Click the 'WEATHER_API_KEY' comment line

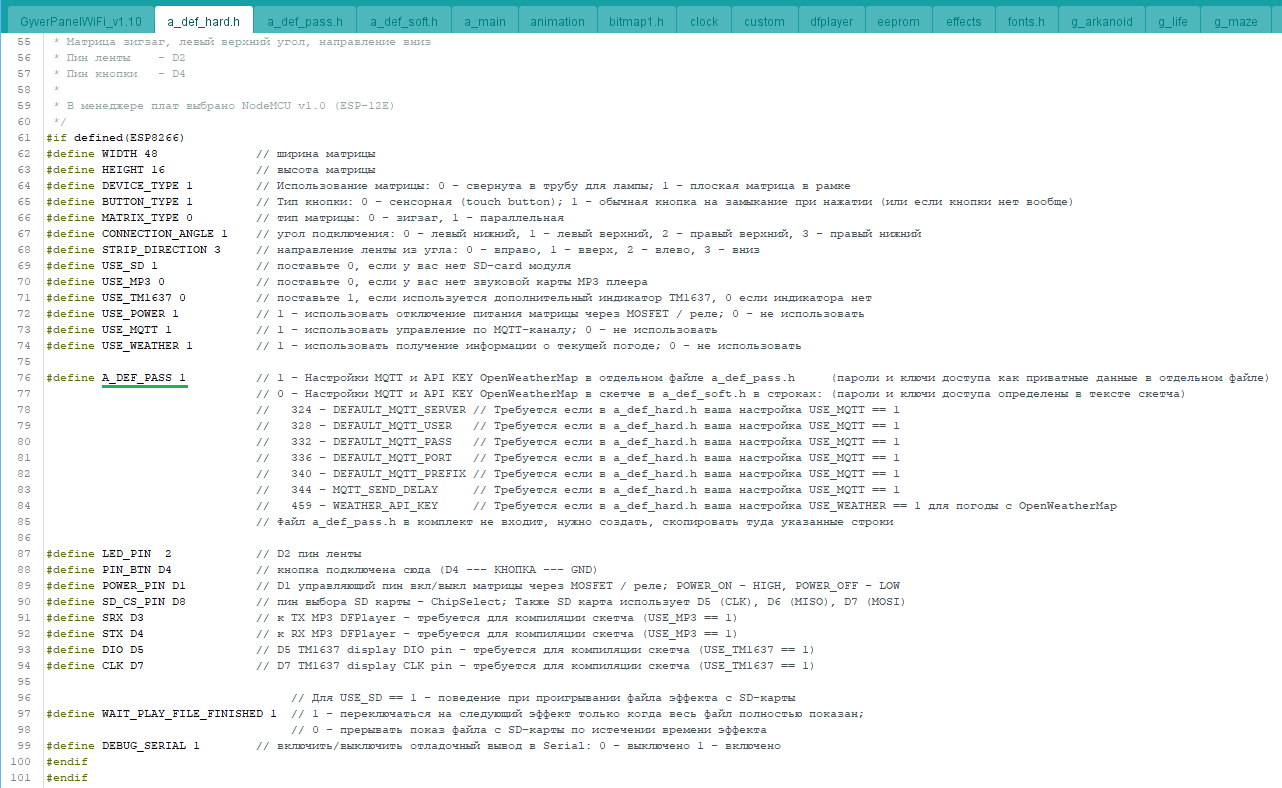pyautogui.click(x=687, y=506)
